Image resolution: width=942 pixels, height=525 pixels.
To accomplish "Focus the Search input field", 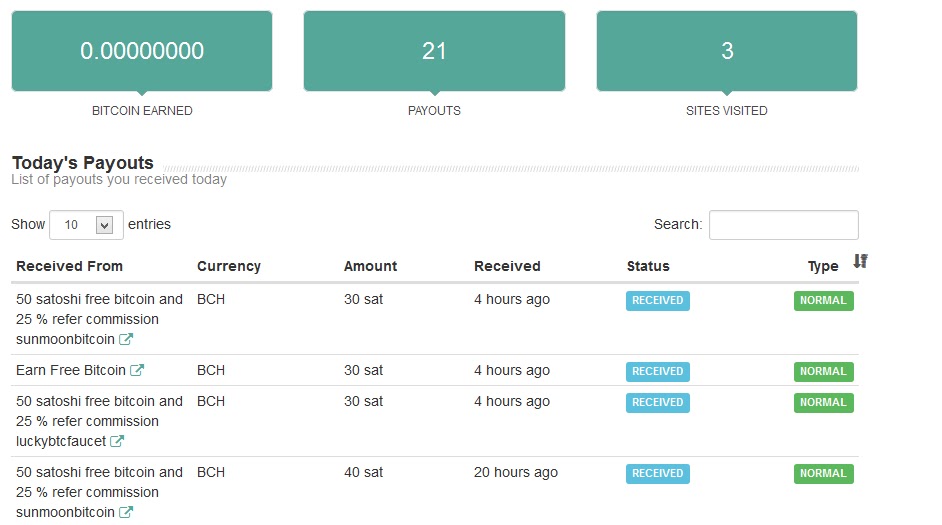I will coord(783,225).
